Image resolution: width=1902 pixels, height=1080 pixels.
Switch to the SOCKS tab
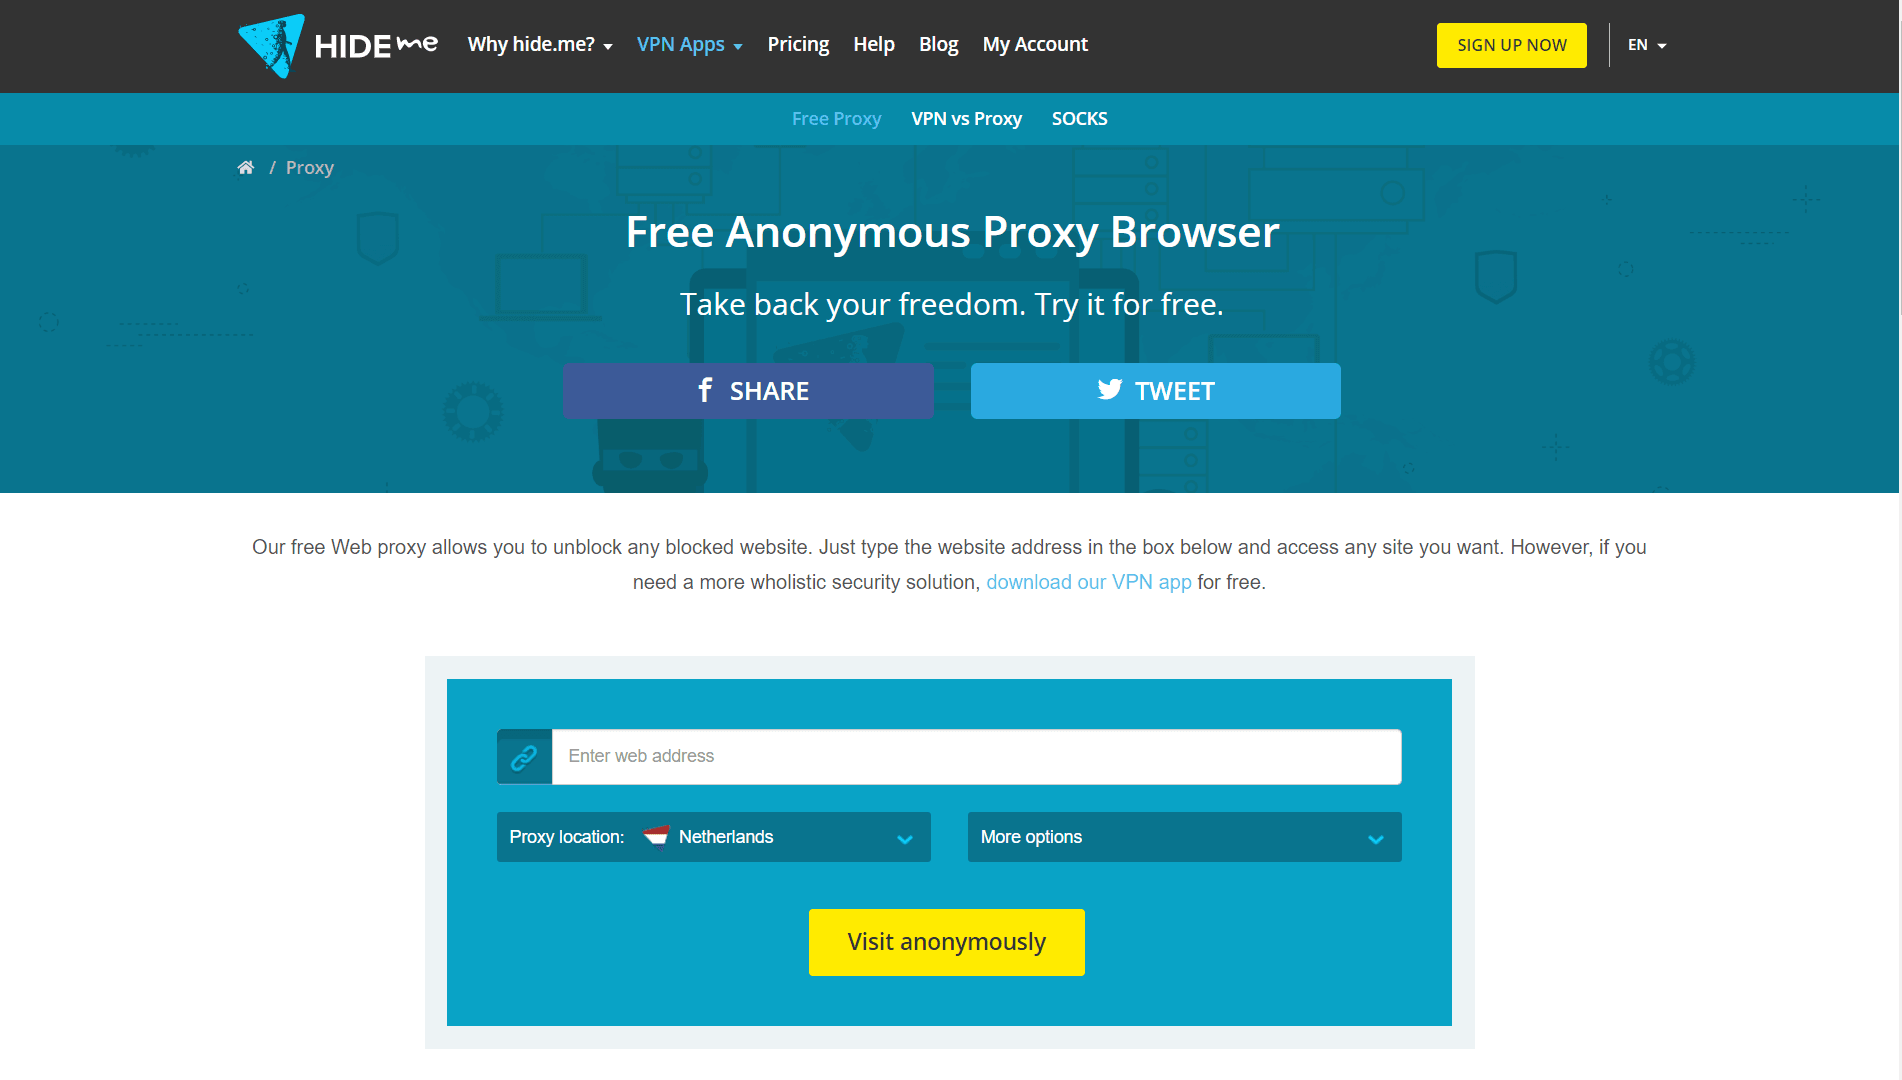tap(1079, 119)
